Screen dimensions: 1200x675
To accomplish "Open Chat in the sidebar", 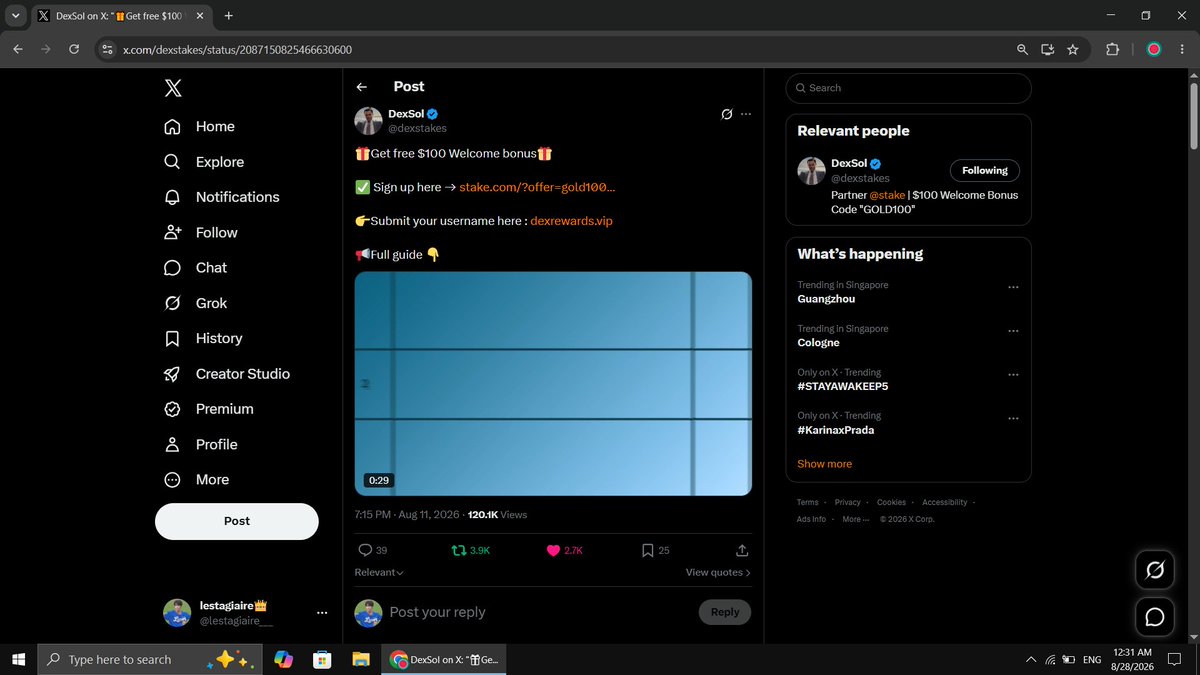I will [x=195, y=268].
